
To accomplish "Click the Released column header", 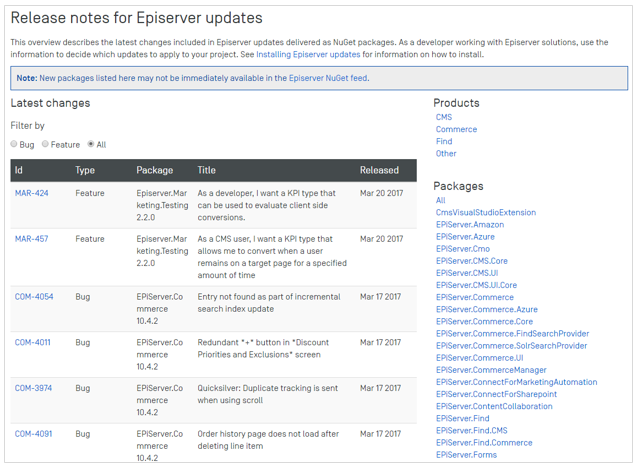I will [x=379, y=170].
